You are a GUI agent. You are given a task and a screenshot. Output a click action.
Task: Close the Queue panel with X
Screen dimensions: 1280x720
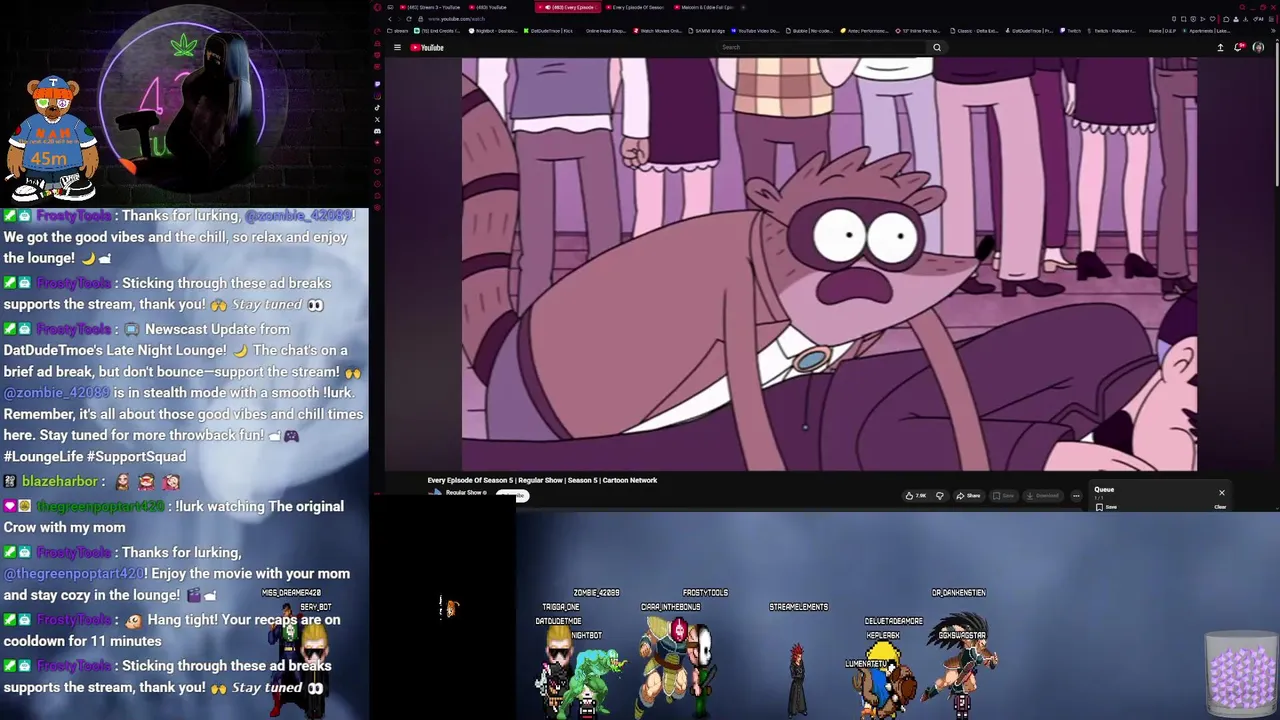pyautogui.click(x=1221, y=493)
